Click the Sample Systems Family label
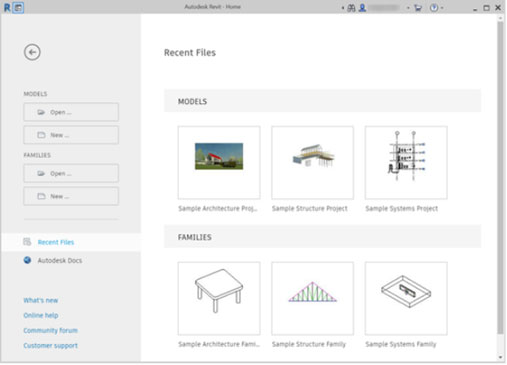 pyautogui.click(x=401, y=344)
